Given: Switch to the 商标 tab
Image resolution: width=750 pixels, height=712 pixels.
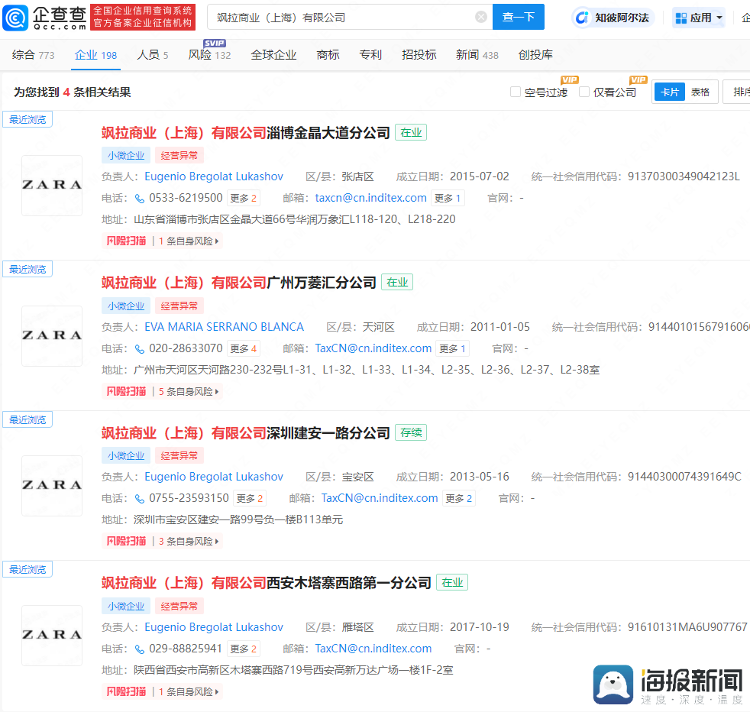Looking at the screenshot, I should coord(328,55).
